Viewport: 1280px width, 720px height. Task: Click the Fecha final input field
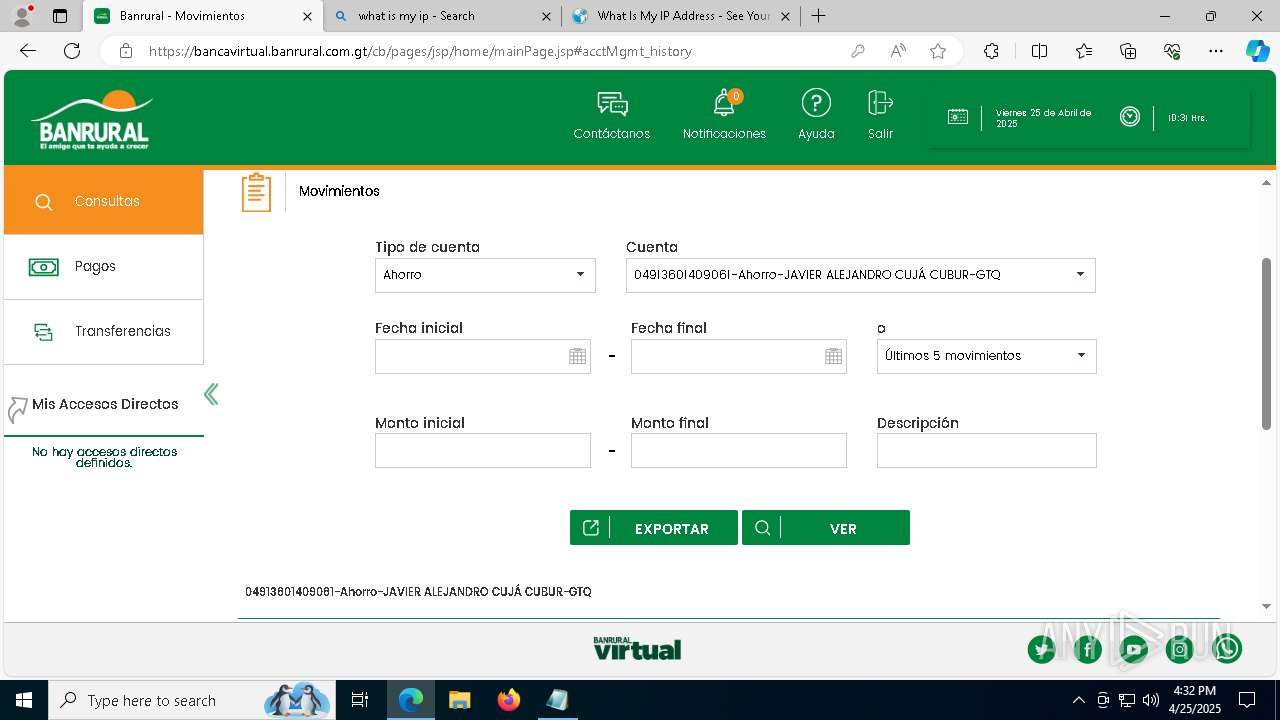click(738, 356)
